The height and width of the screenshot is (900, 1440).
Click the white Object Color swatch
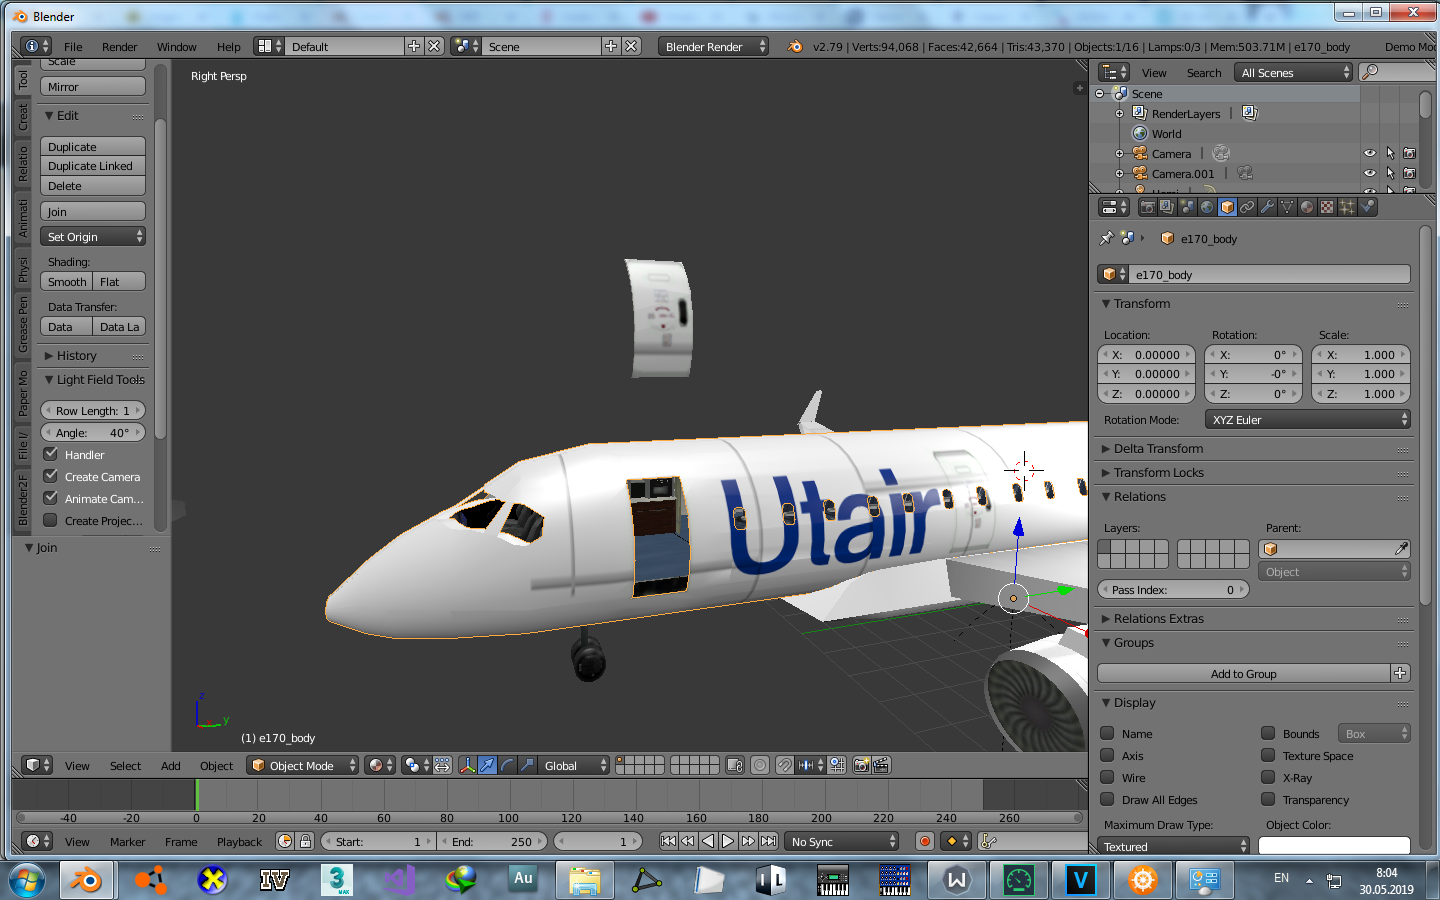(1334, 846)
